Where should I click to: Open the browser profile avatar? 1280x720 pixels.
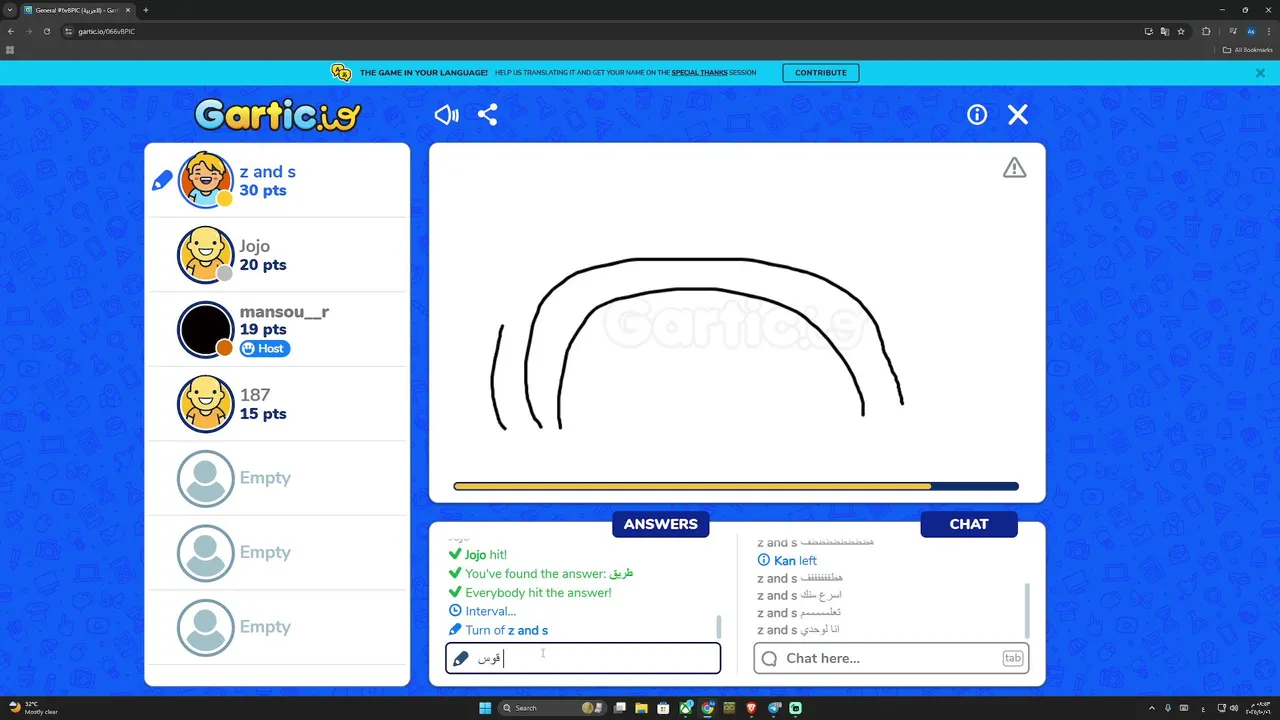1250,31
